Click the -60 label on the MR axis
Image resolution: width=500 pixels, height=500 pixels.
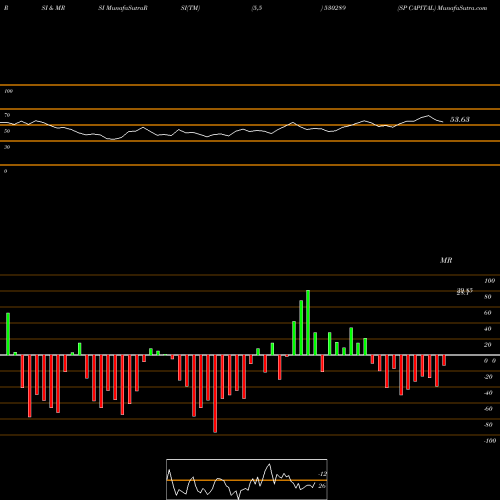488,409
